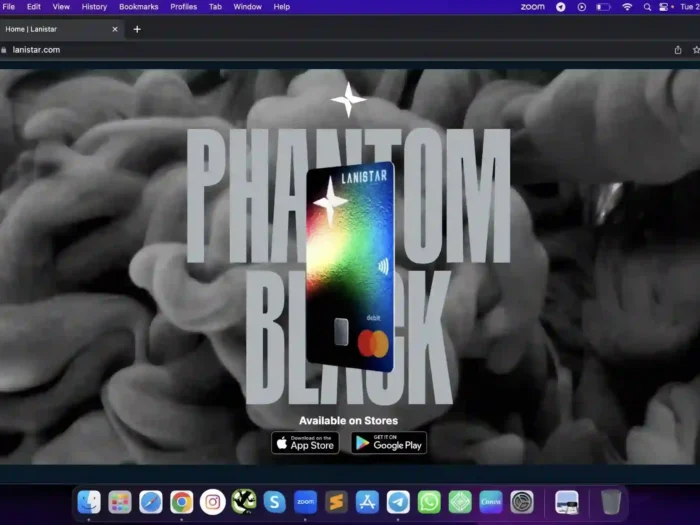Click Download on the App Store button
This screenshot has width=700, height=525.
[x=305, y=443]
